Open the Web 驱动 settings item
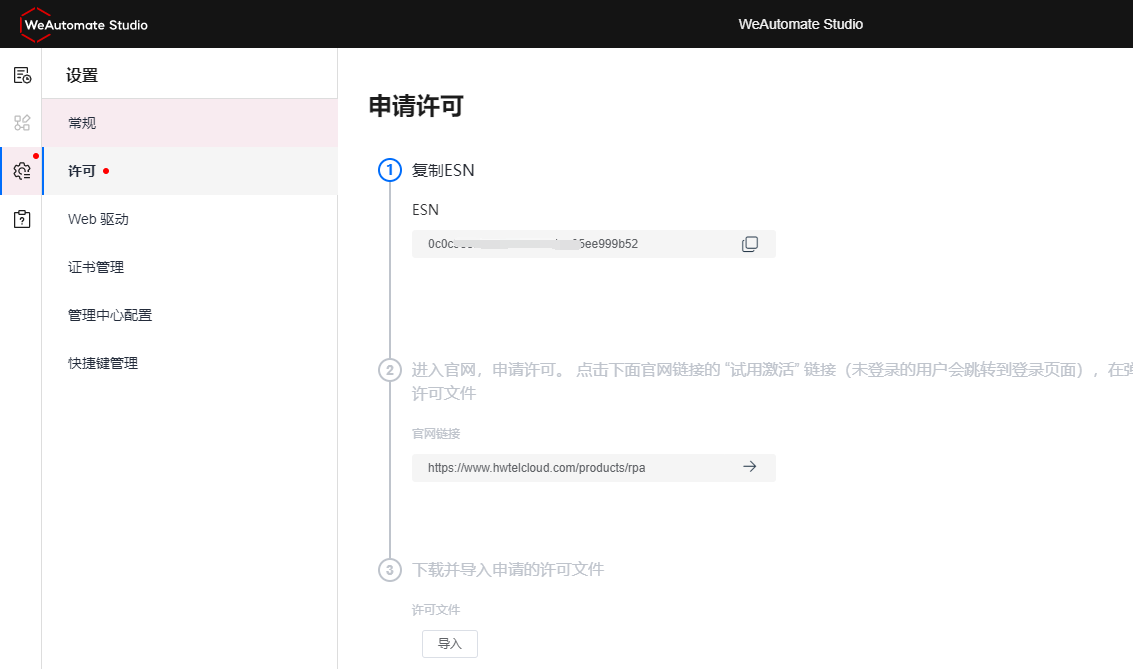This screenshot has height=669, width=1133. click(189, 219)
